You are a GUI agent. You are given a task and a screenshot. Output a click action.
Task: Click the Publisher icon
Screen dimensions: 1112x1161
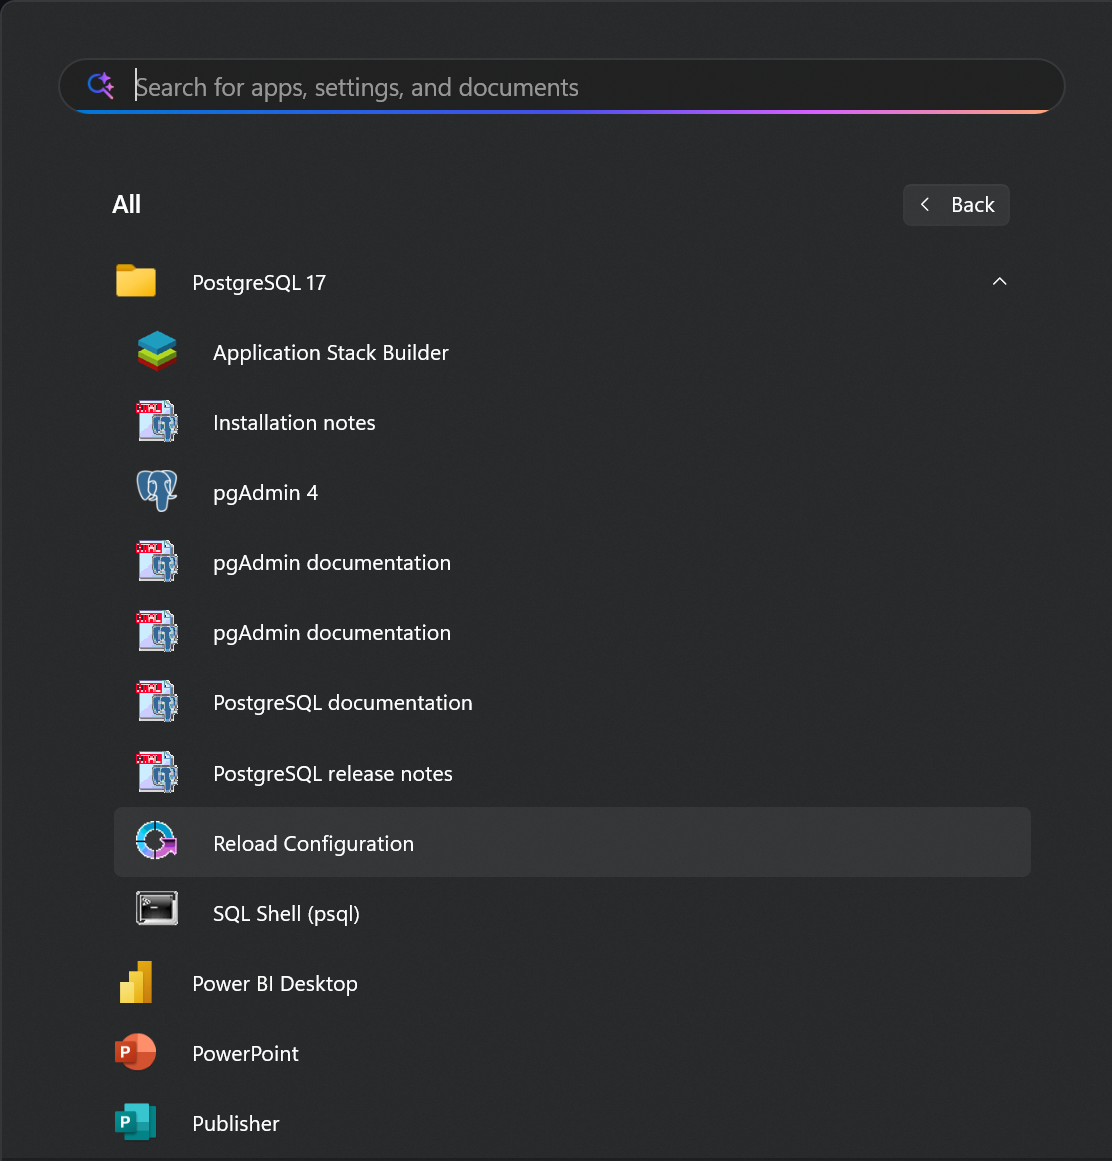coord(136,1123)
